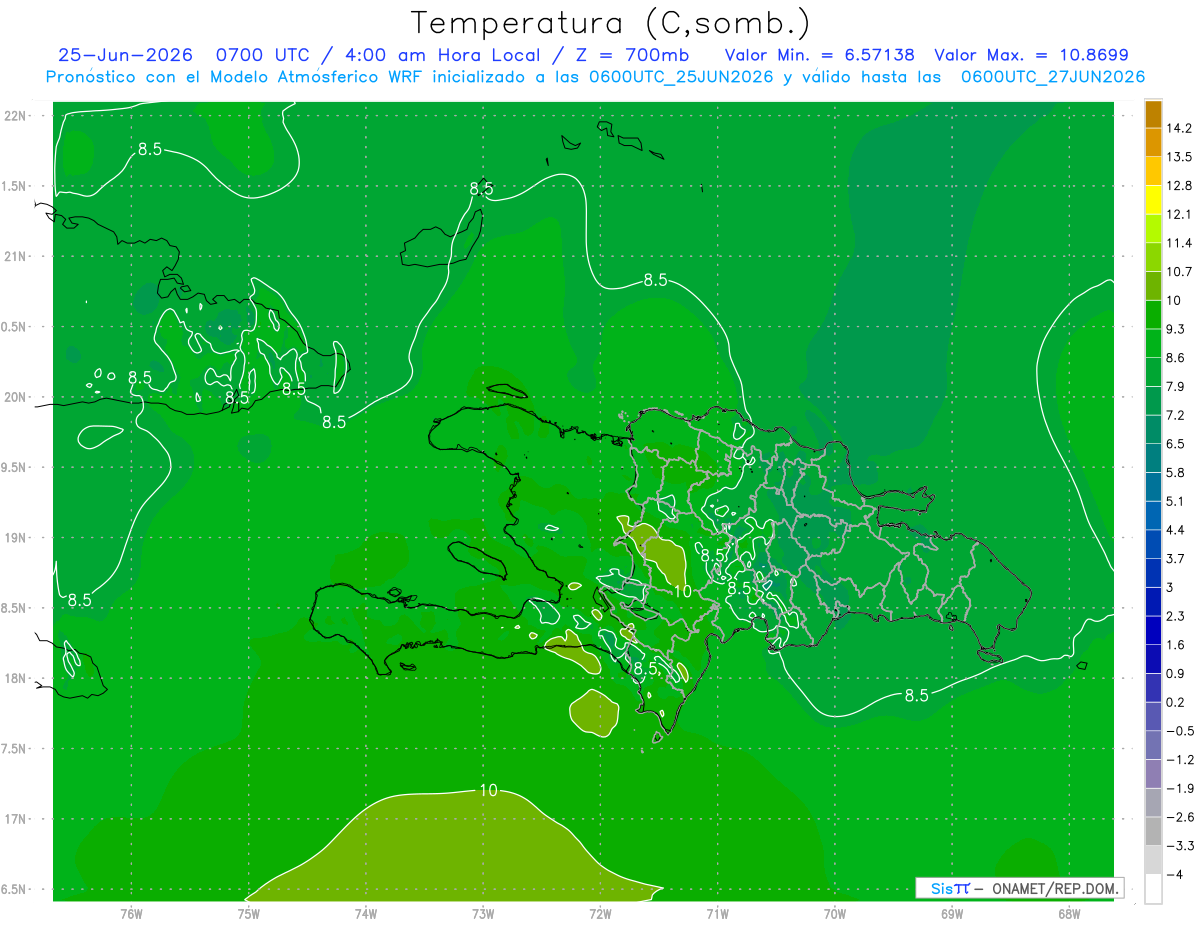The image size is (1200, 927).
Task: Click the "73W" longitude axis label
Action: (483, 913)
